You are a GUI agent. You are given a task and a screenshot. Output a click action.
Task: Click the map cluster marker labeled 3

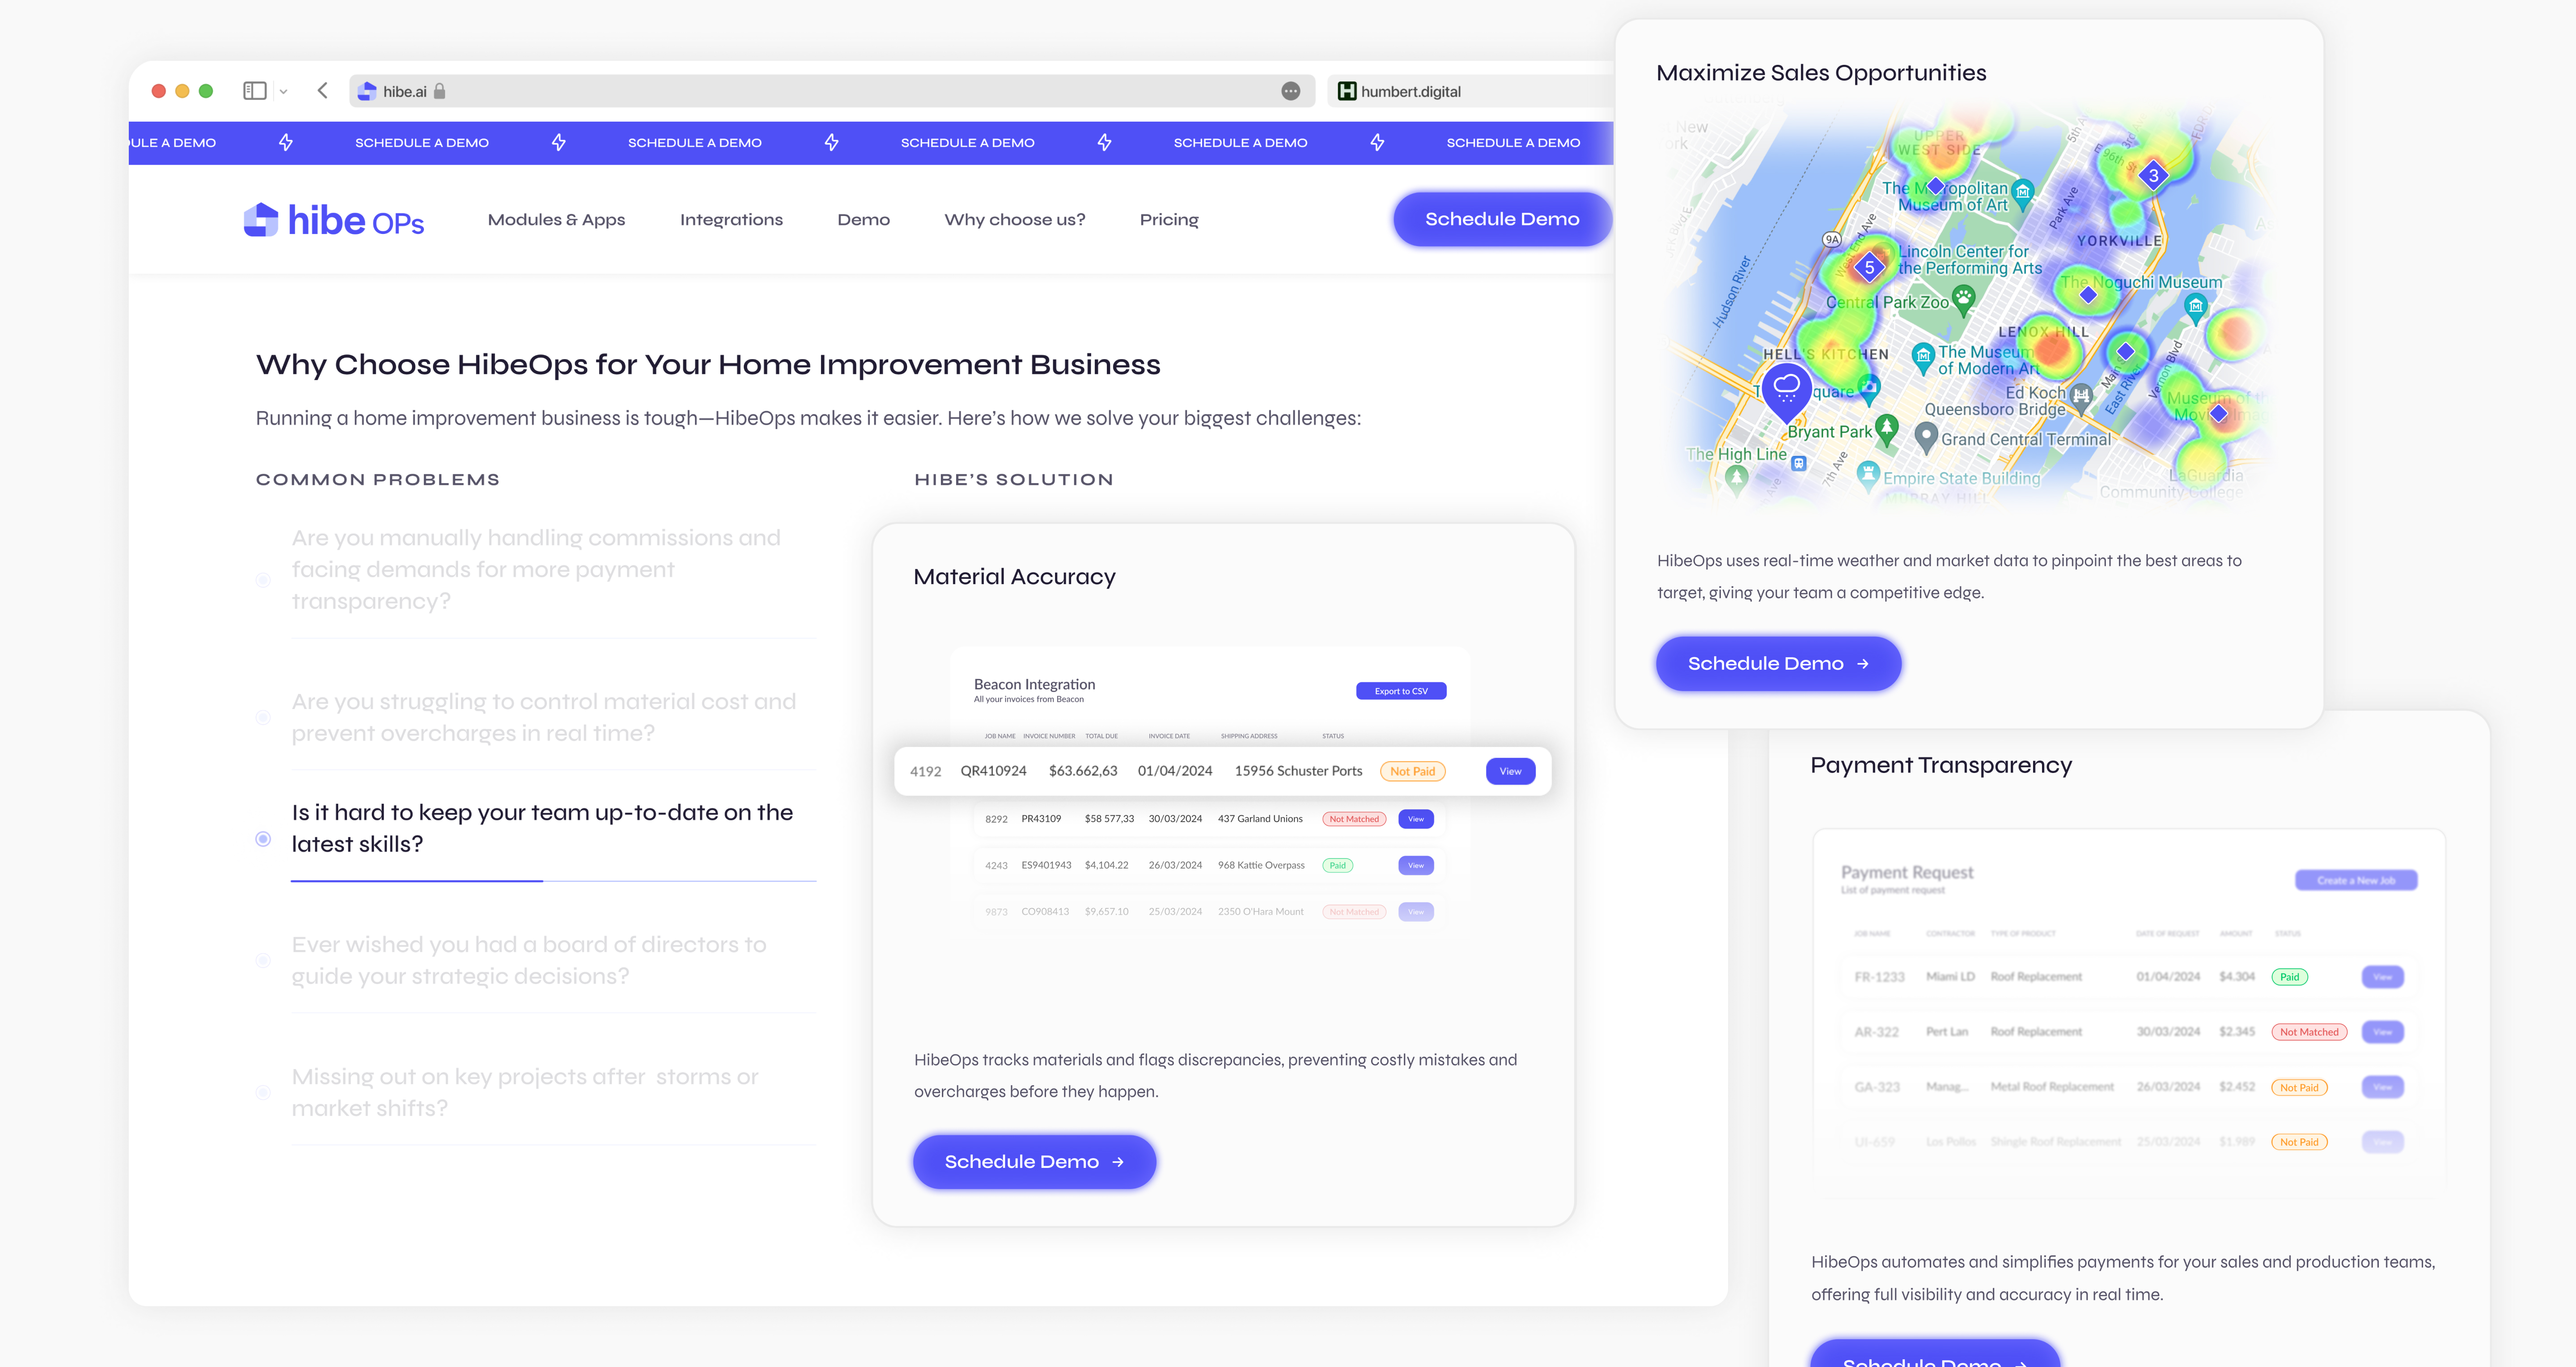click(x=2153, y=176)
